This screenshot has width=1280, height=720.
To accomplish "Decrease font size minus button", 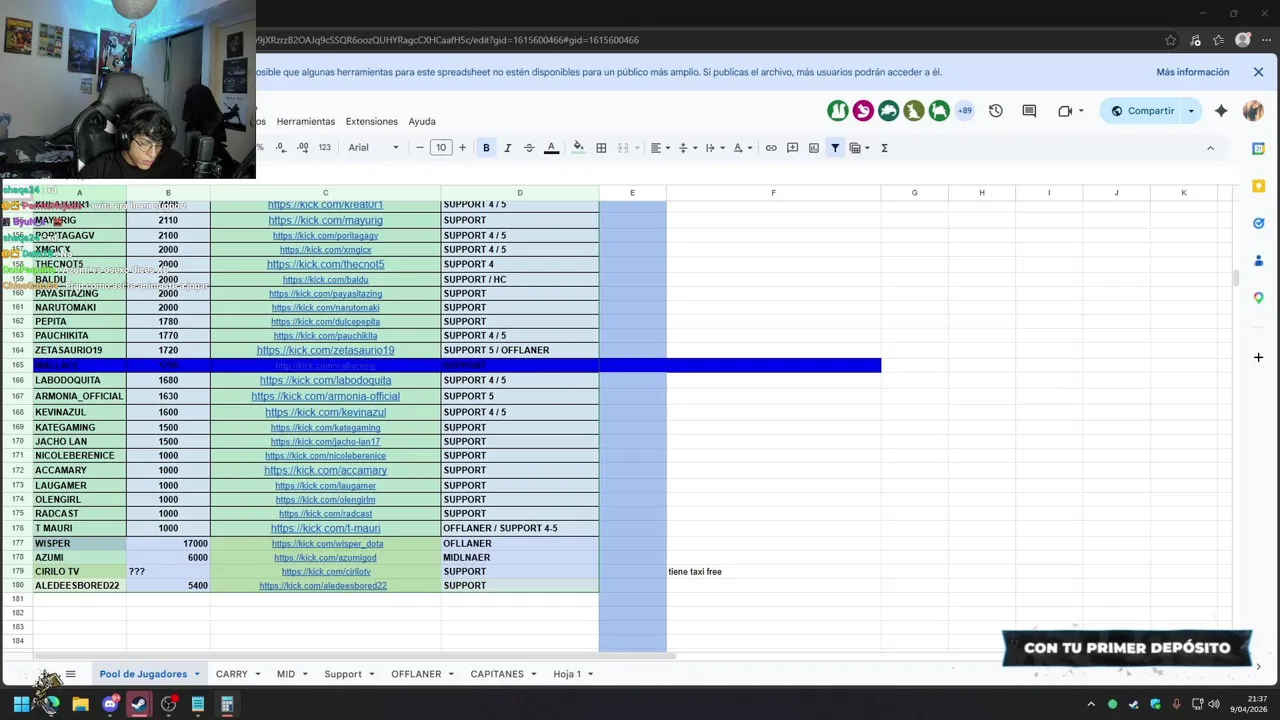I will pos(420,148).
